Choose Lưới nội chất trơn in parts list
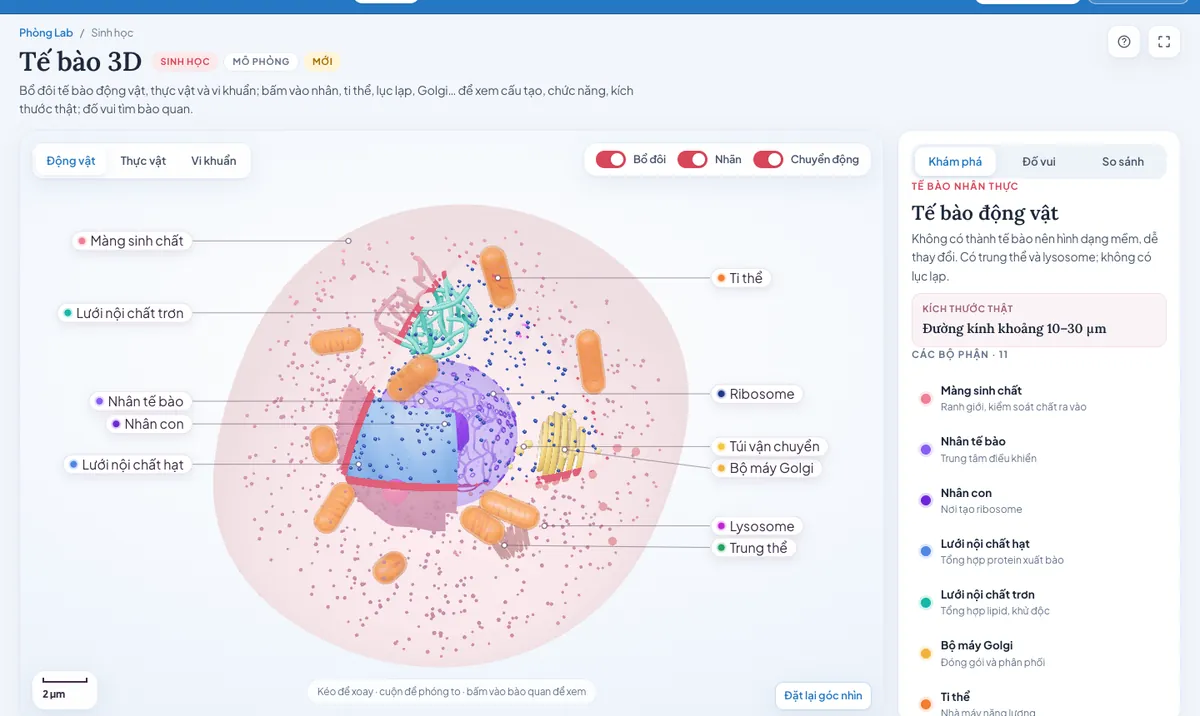The height and width of the screenshot is (716, 1200). (x=1039, y=602)
